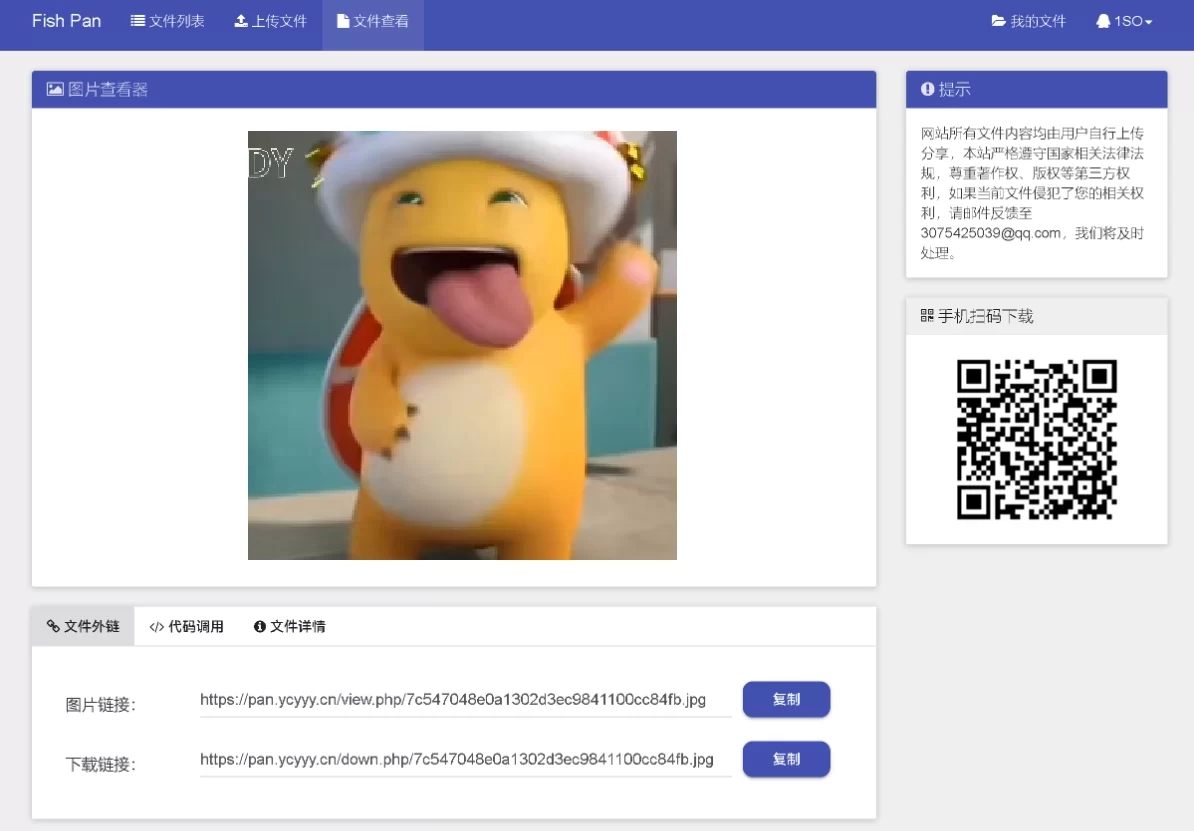Open the 文件列表 nav item
The height and width of the screenshot is (831, 1194).
(x=168, y=21)
